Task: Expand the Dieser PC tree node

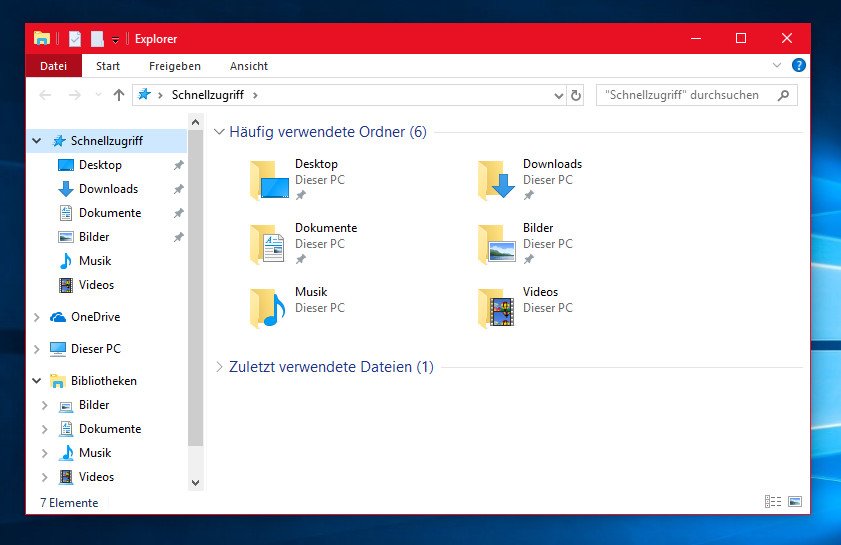Action: pyautogui.click(x=37, y=349)
